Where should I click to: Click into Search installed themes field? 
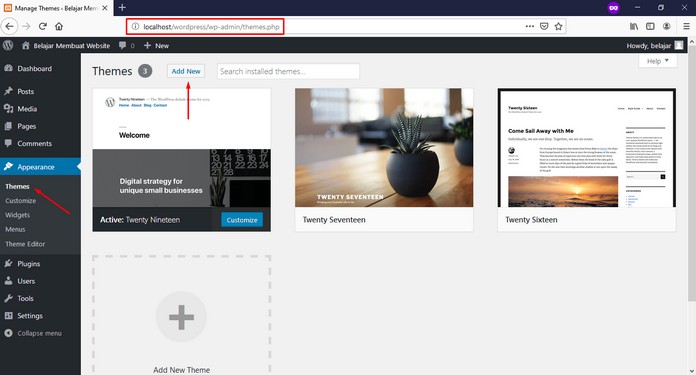point(288,71)
